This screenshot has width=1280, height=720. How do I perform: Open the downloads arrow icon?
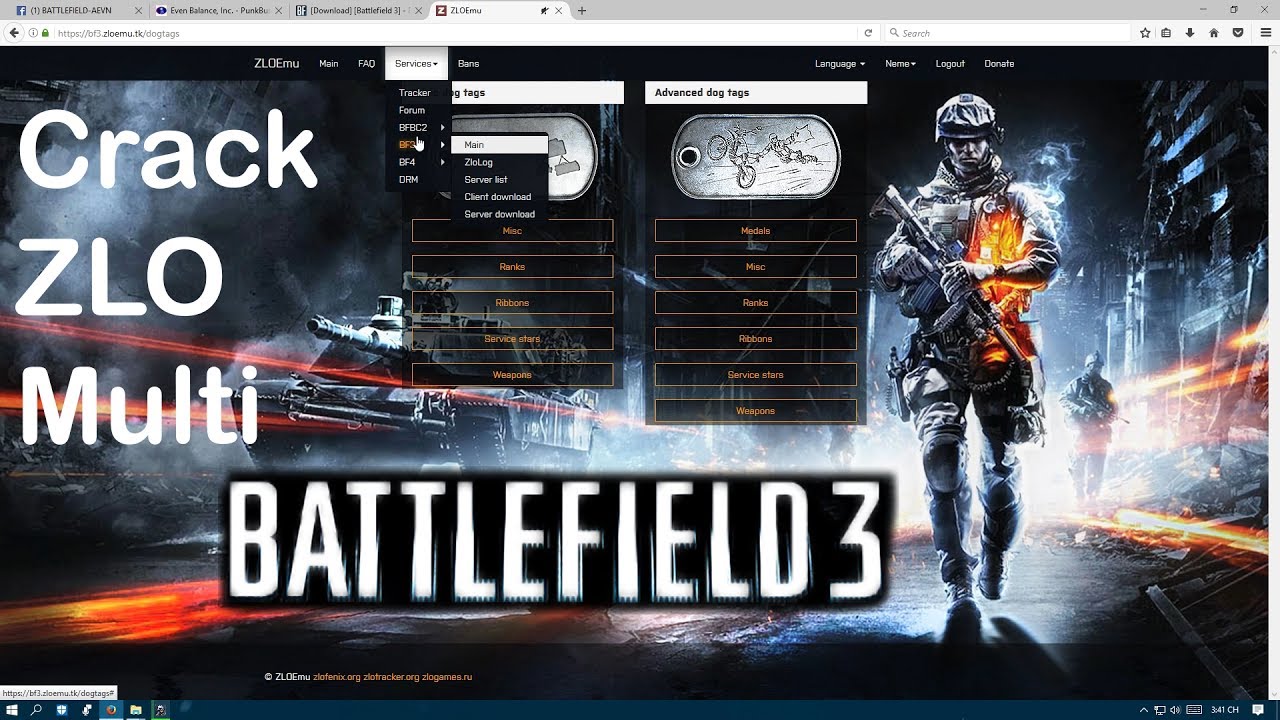(x=1190, y=33)
